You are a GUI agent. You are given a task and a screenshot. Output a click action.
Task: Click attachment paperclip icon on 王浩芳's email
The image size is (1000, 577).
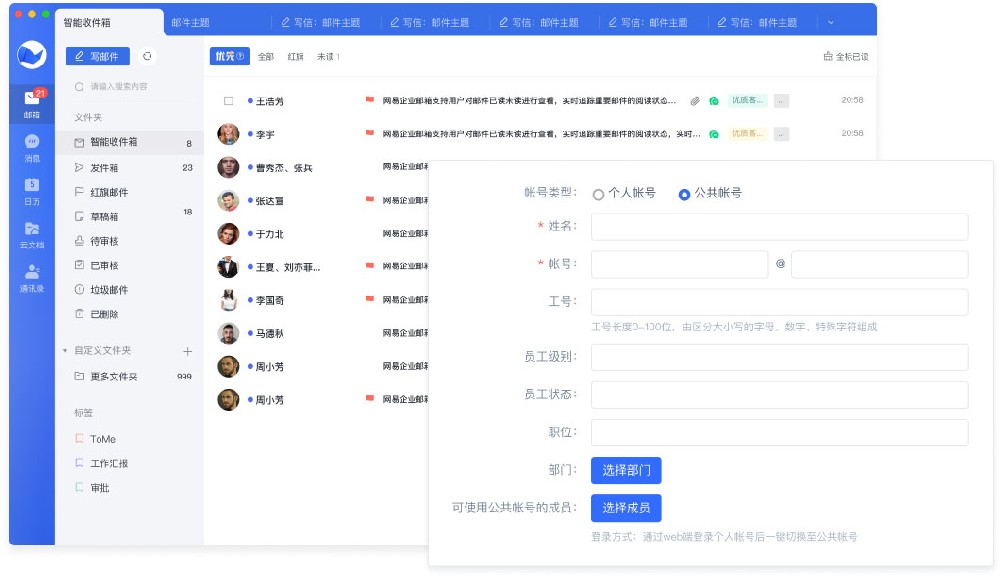click(696, 101)
